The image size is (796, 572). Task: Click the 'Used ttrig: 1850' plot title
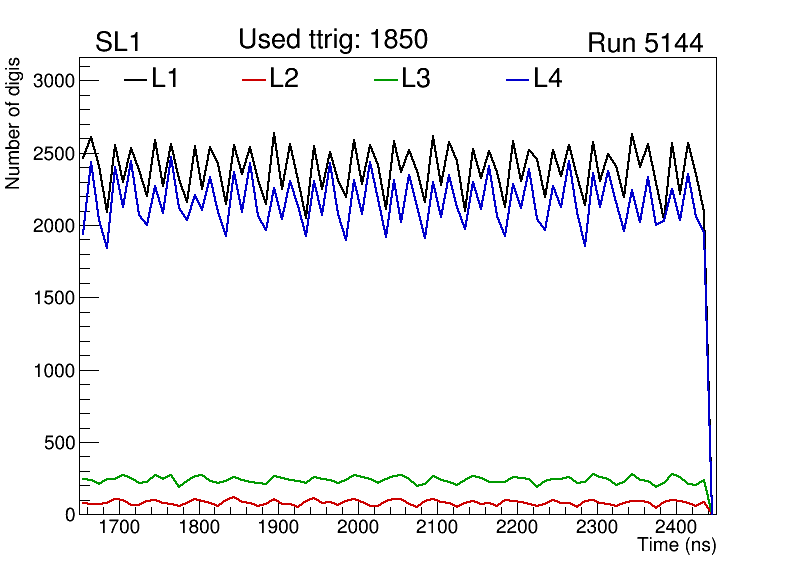(333, 40)
